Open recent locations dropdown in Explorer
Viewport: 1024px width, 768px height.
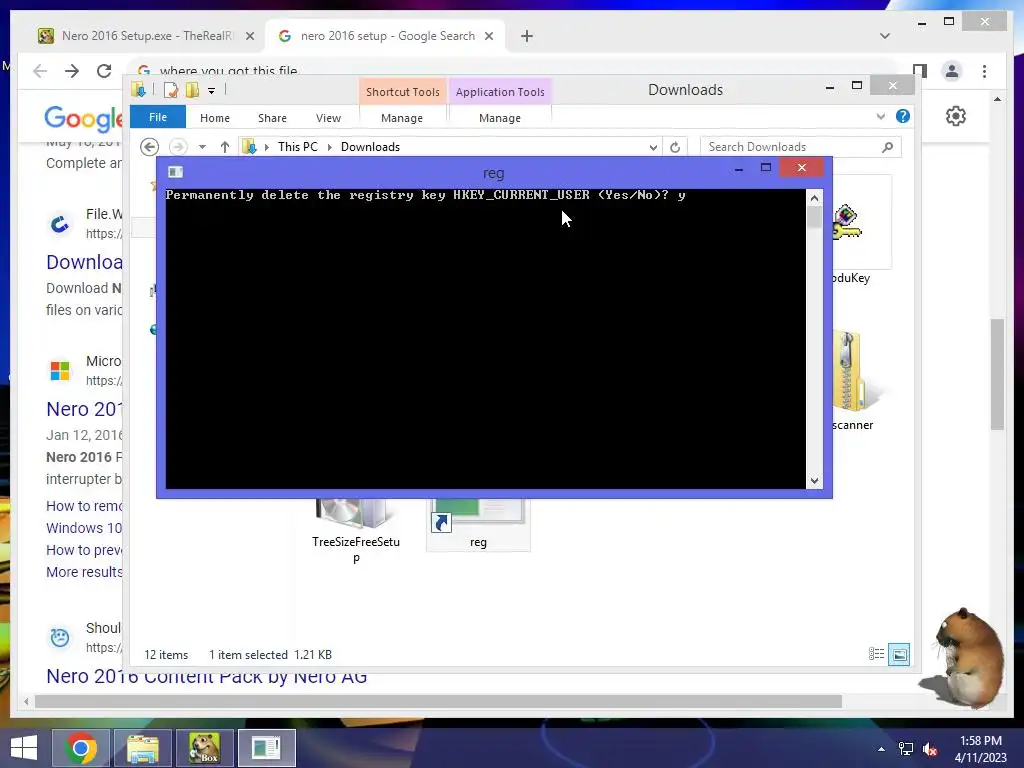202,147
